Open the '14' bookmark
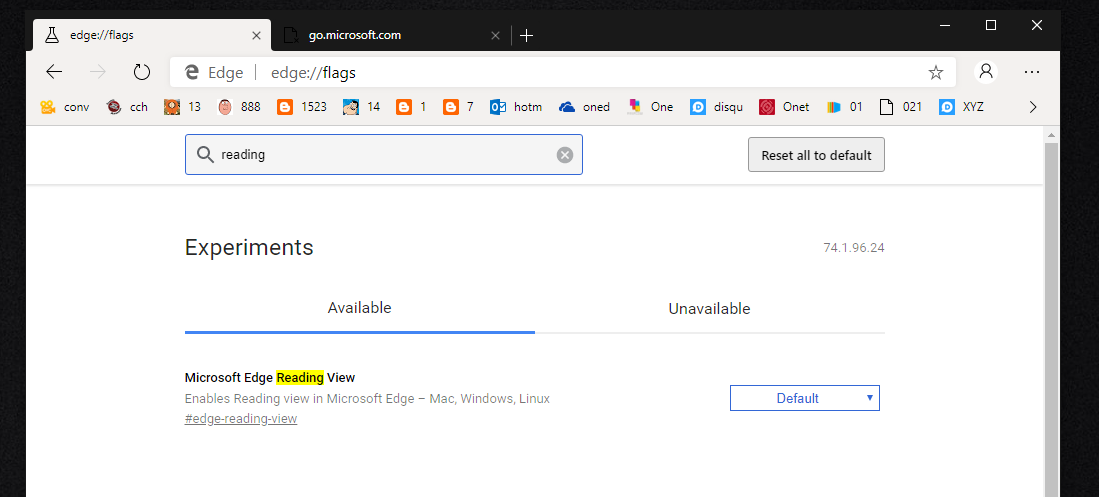The height and width of the screenshot is (497, 1099). (362, 107)
